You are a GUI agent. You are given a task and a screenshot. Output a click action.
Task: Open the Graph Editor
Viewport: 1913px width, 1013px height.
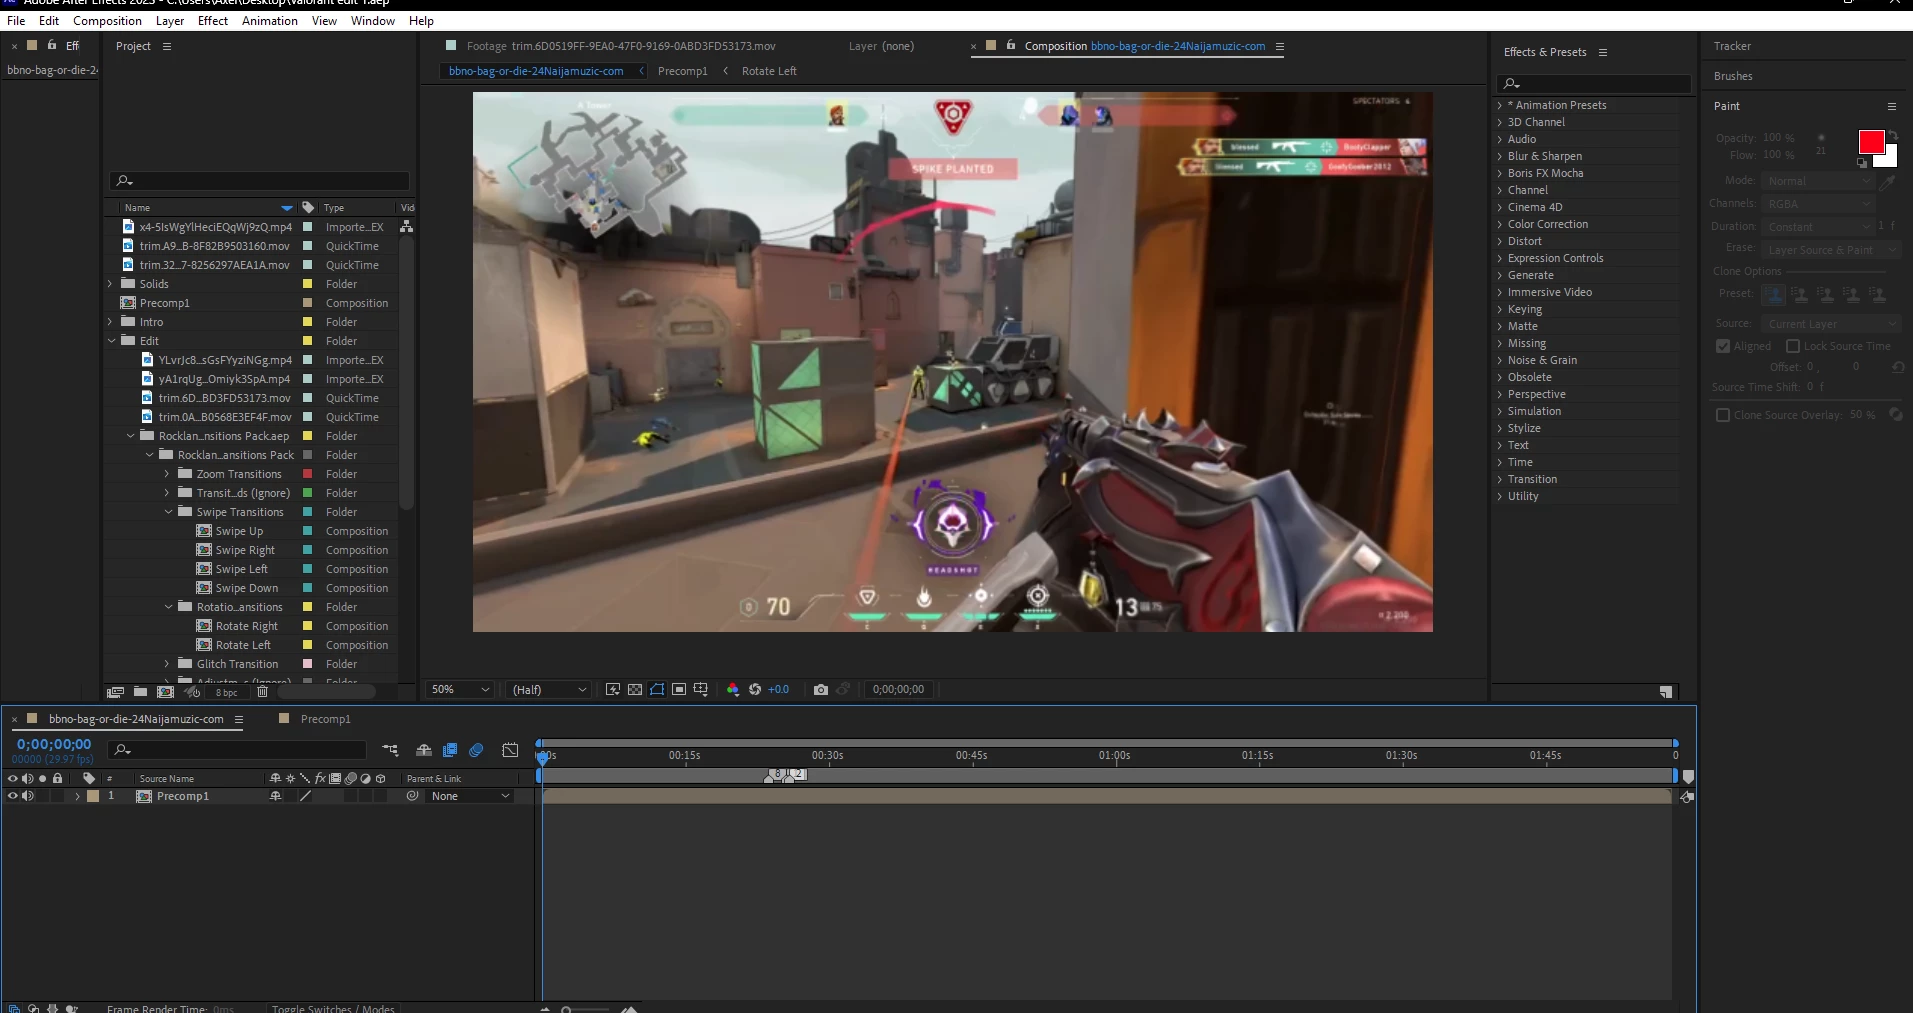[510, 750]
